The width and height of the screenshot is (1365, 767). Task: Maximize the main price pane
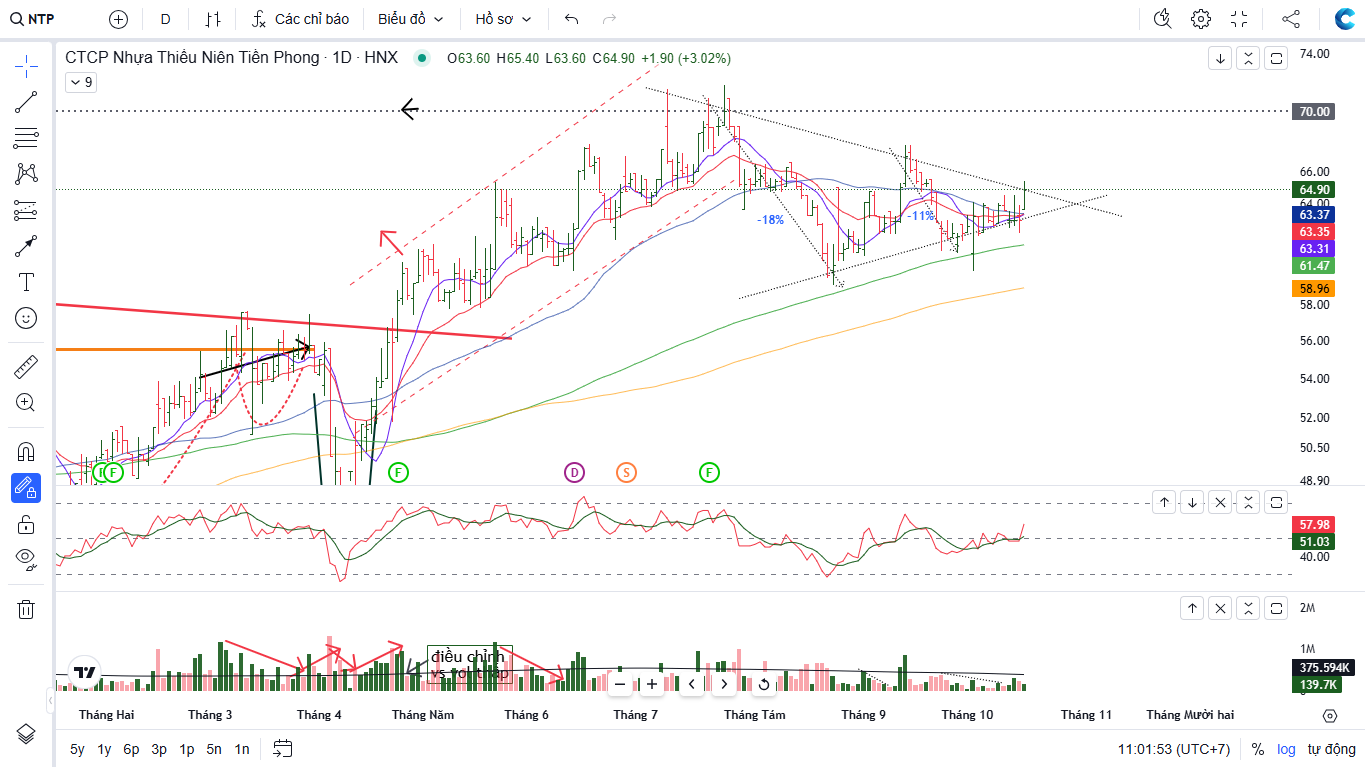click(1276, 58)
